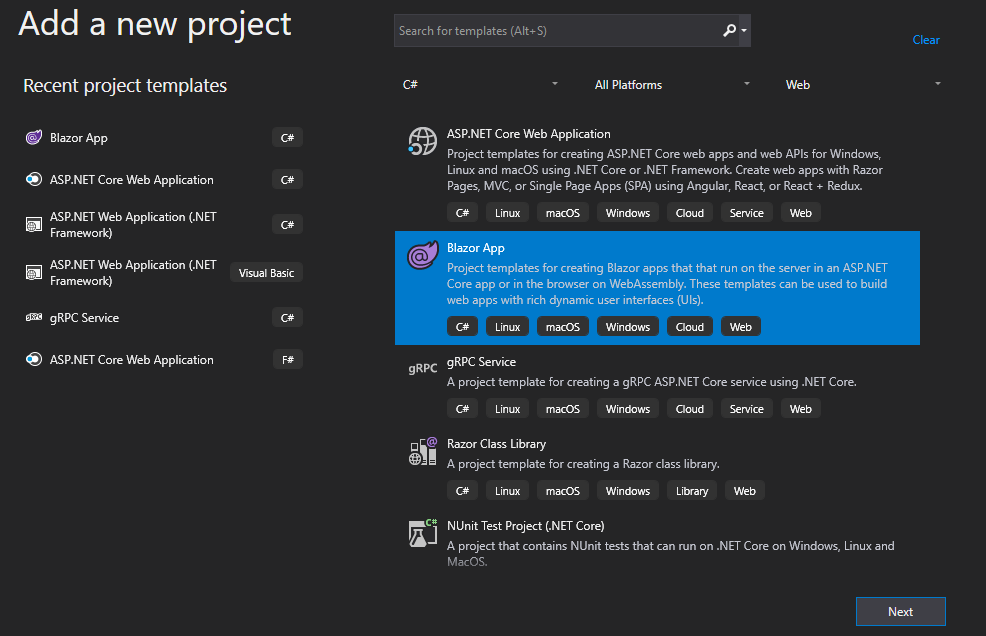
Task: Click the gRPC Service template description text
Action: (x=651, y=382)
